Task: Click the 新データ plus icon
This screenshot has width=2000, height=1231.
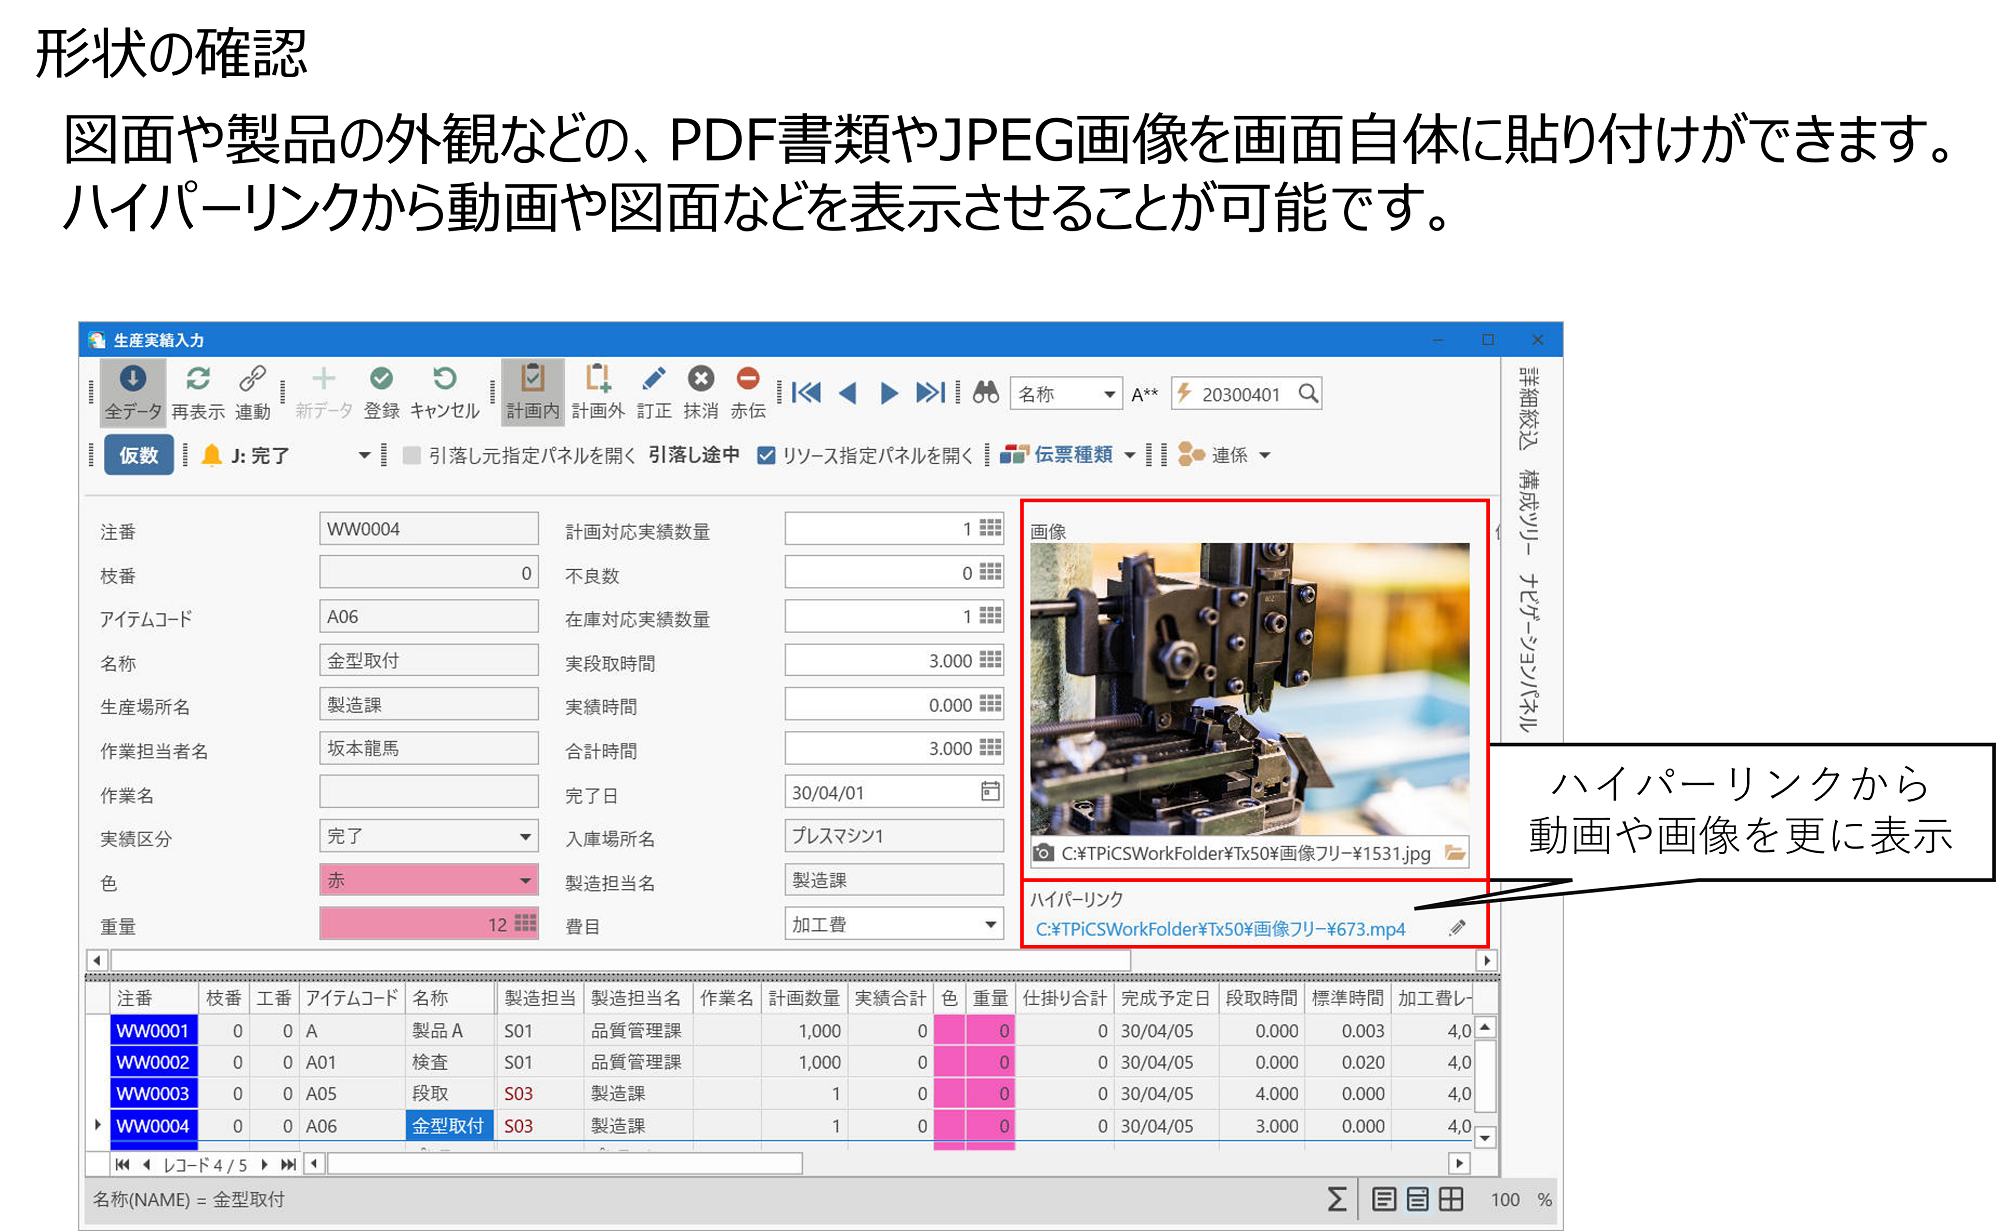Action: [323, 379]
